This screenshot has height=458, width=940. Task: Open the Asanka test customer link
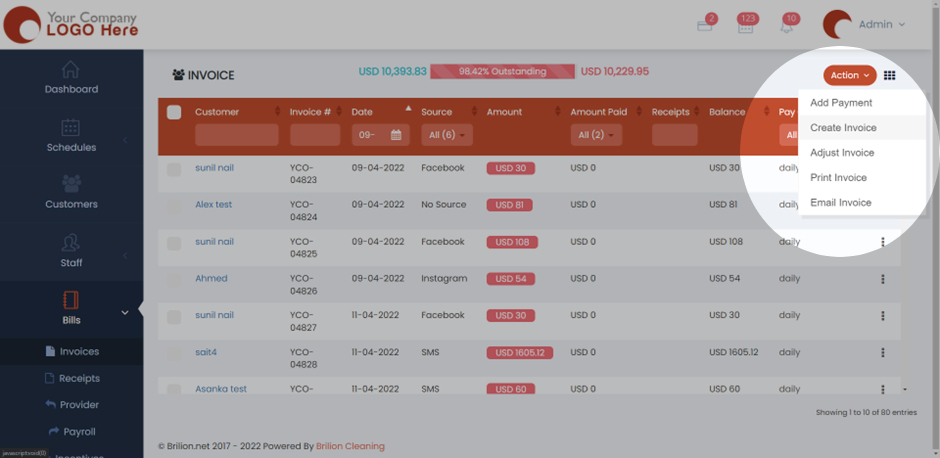pos(220,389)
